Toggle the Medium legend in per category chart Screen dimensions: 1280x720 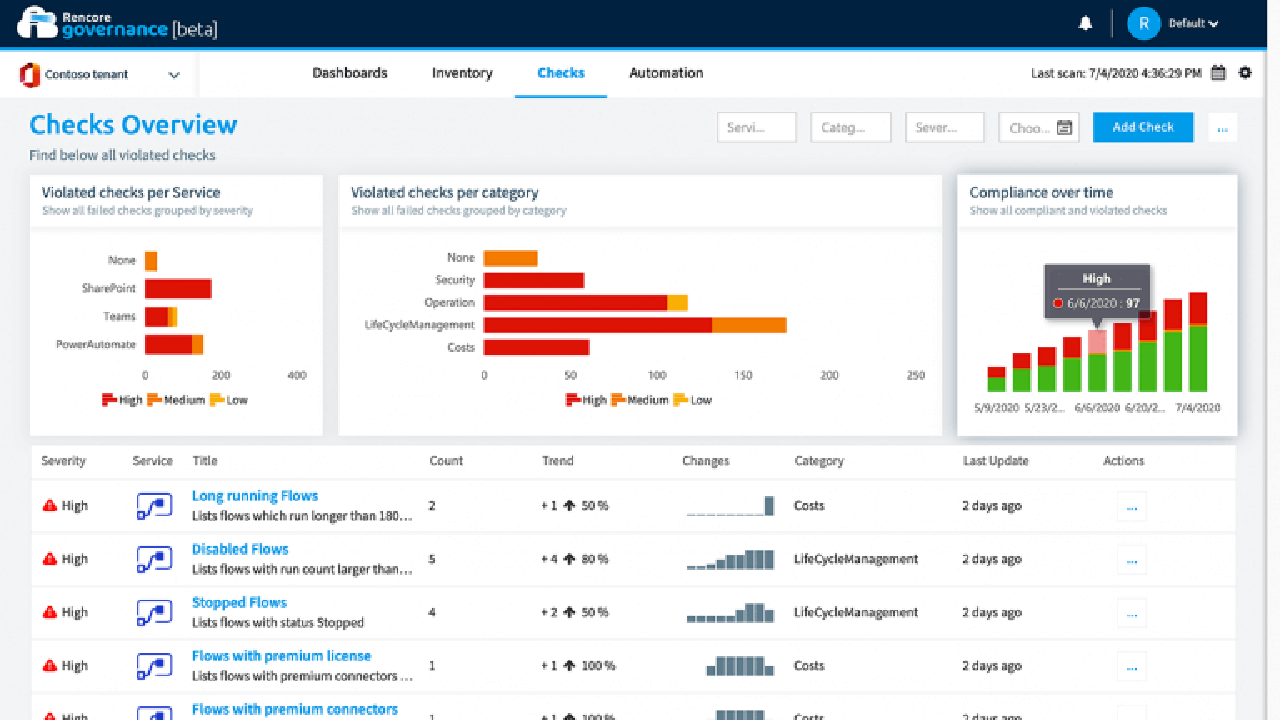(x=640, y=400)
